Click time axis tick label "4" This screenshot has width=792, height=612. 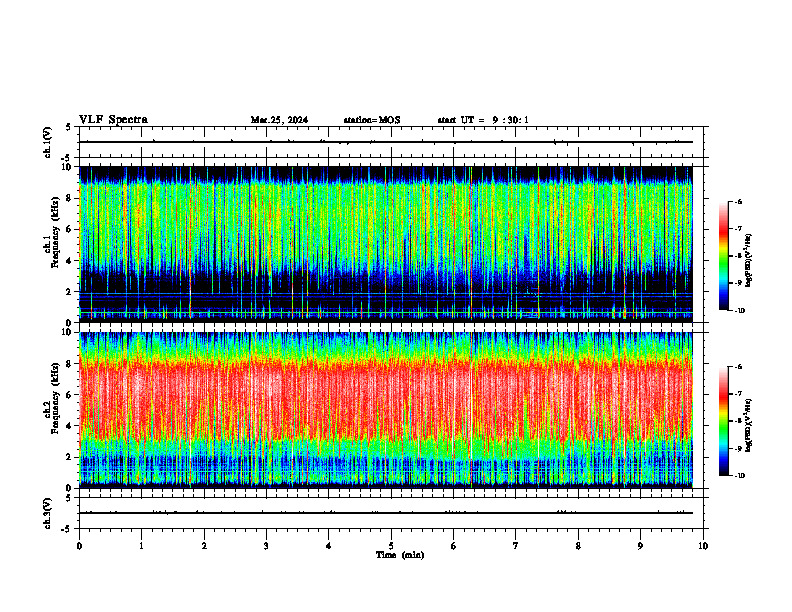[329, 546]
